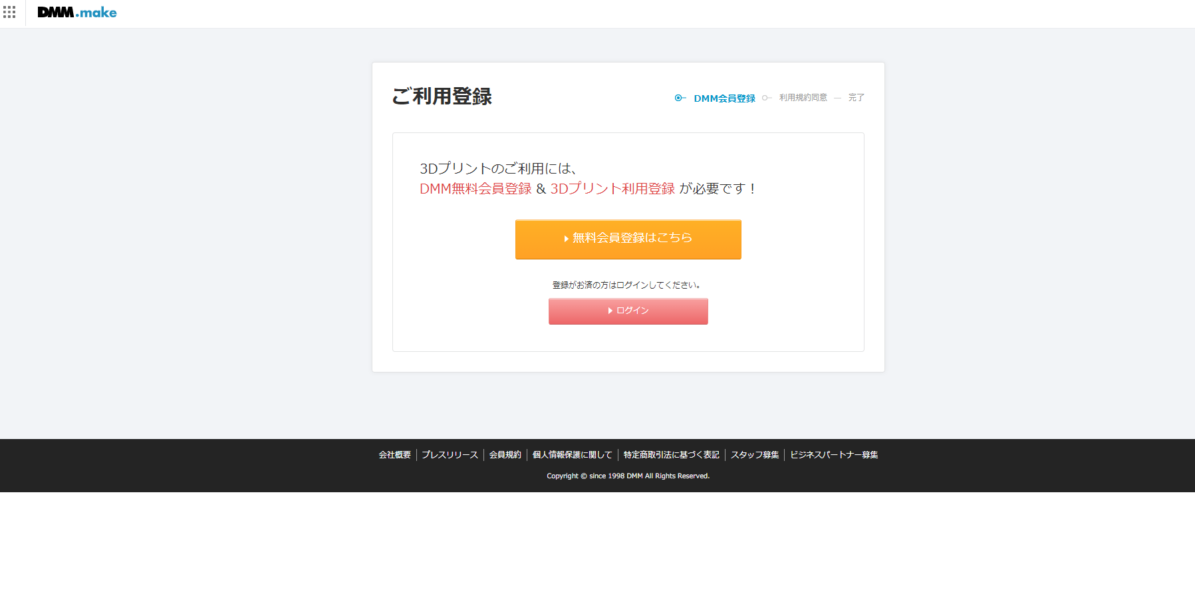Open the DMM services grid menu icon

[x=9, y=12]
